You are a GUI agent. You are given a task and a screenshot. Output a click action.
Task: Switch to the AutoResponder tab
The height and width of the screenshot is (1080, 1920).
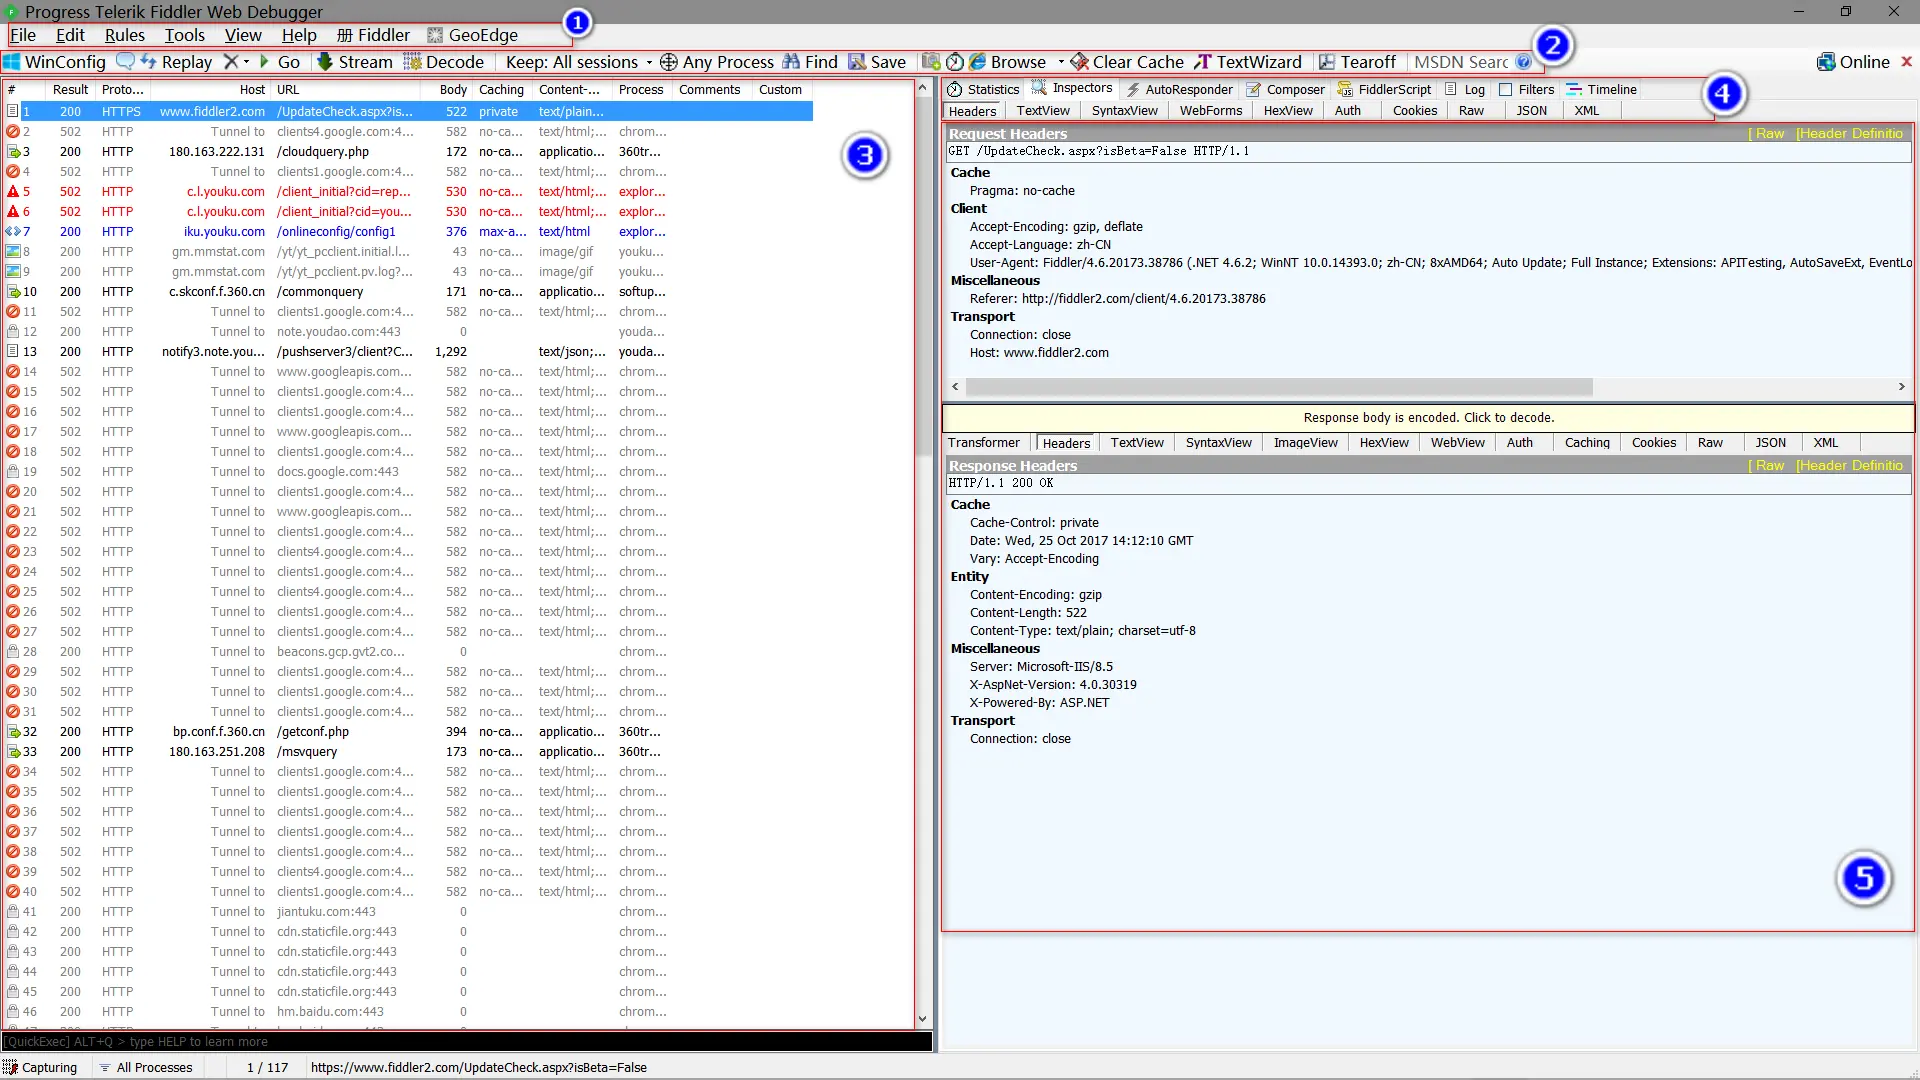pyautogui.click(x=1179, y=89)
